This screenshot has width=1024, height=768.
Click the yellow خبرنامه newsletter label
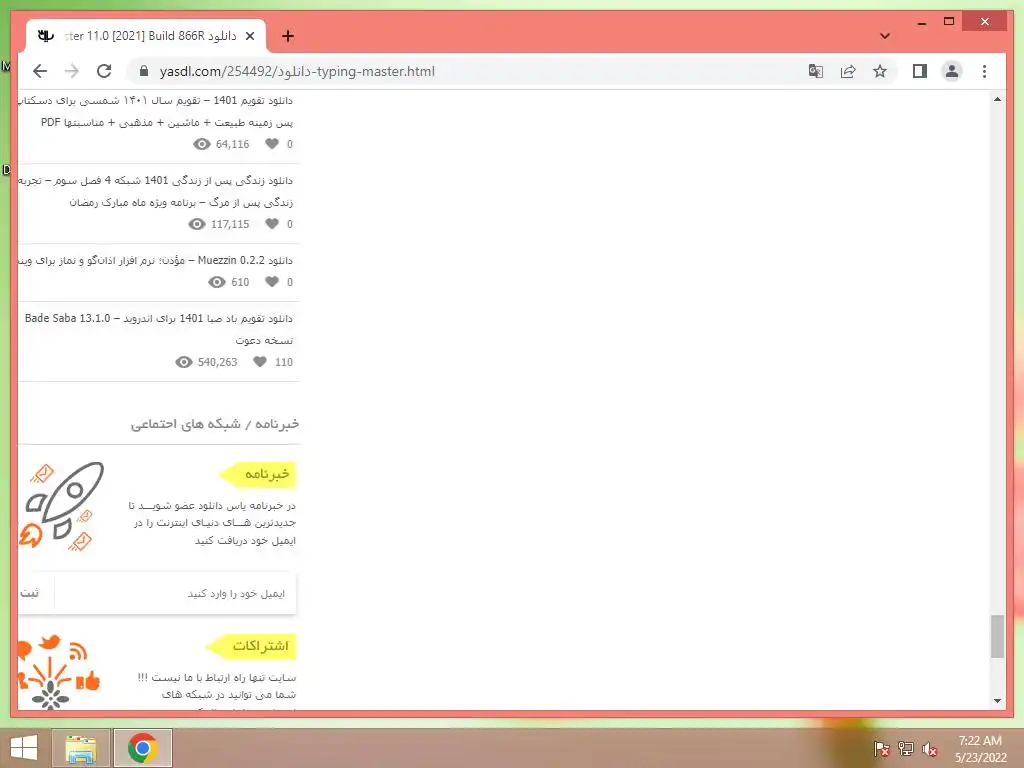coord(257,474)
